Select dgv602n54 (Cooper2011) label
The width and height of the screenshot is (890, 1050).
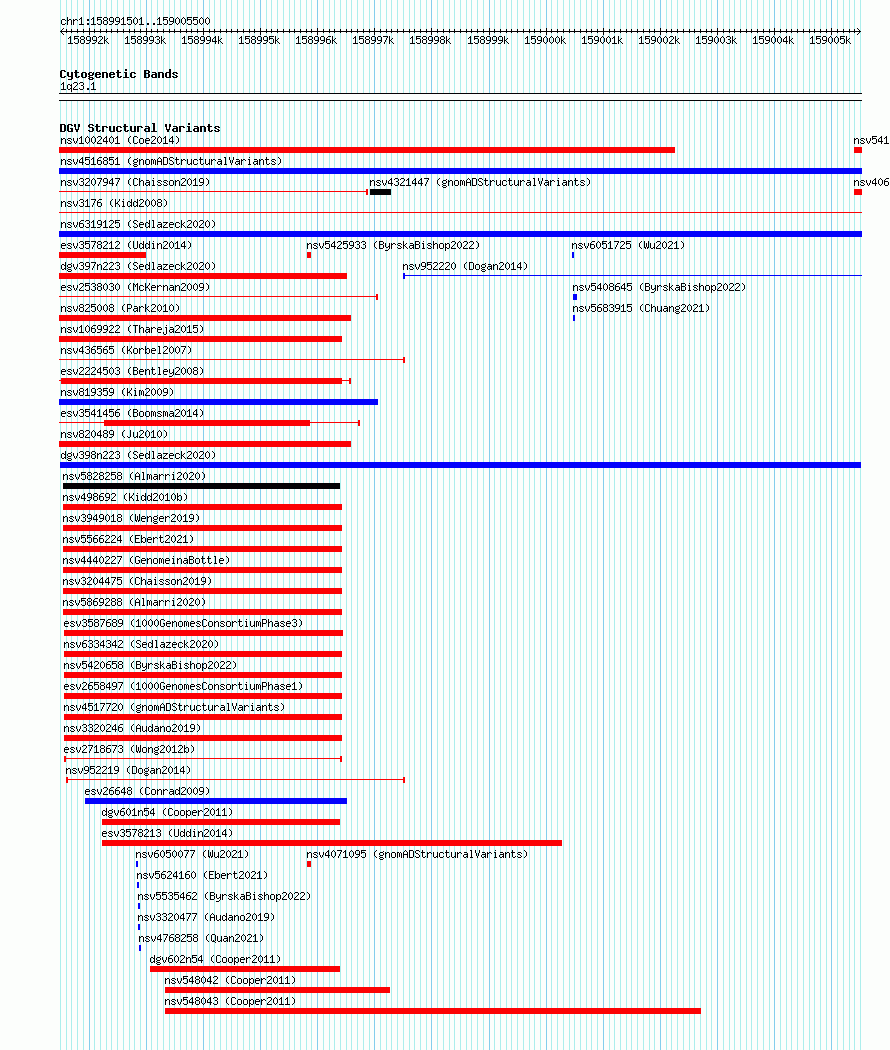215,959
